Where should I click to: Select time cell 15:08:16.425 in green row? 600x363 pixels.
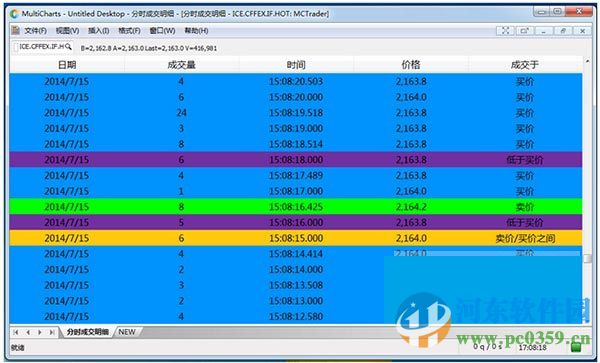coord(296,207)
